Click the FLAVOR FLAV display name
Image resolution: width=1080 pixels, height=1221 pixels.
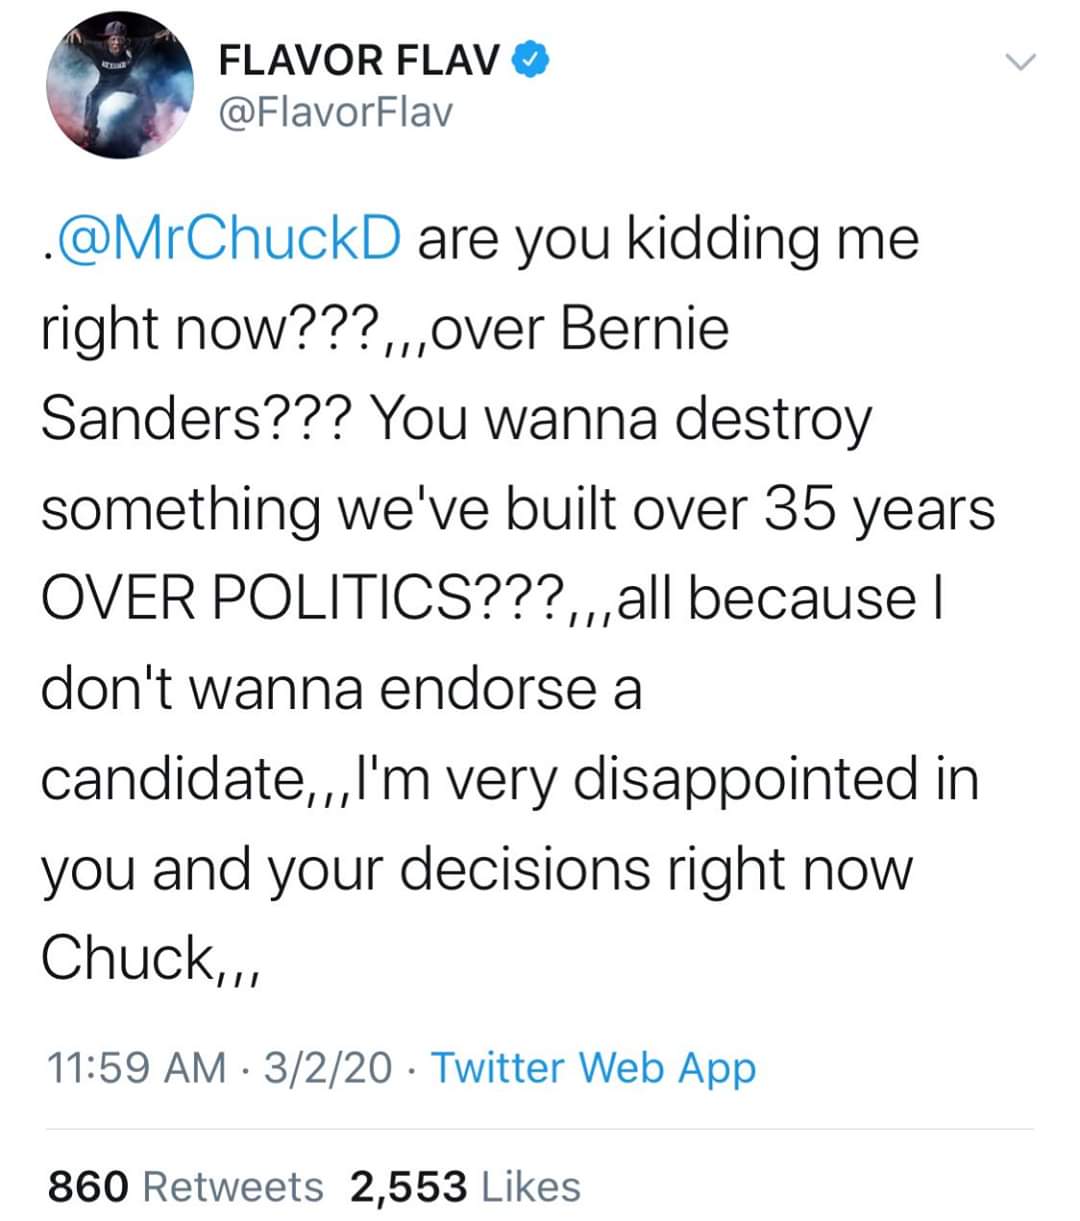pos(359,62)
